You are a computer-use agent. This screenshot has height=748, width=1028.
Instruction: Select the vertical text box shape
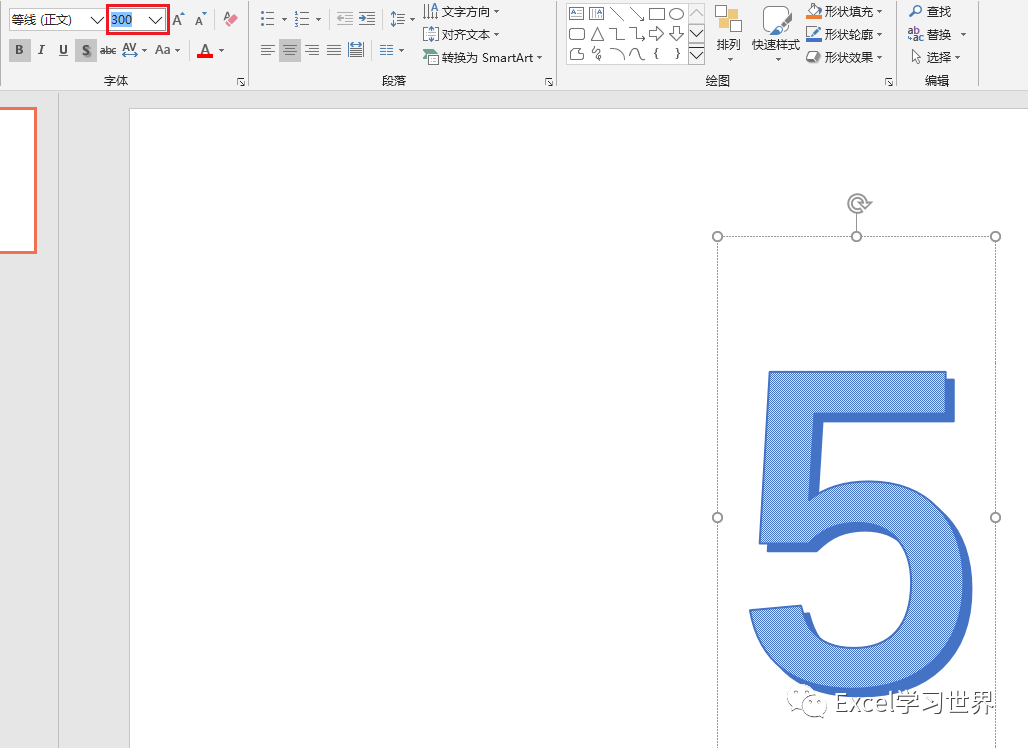point(597,13)
